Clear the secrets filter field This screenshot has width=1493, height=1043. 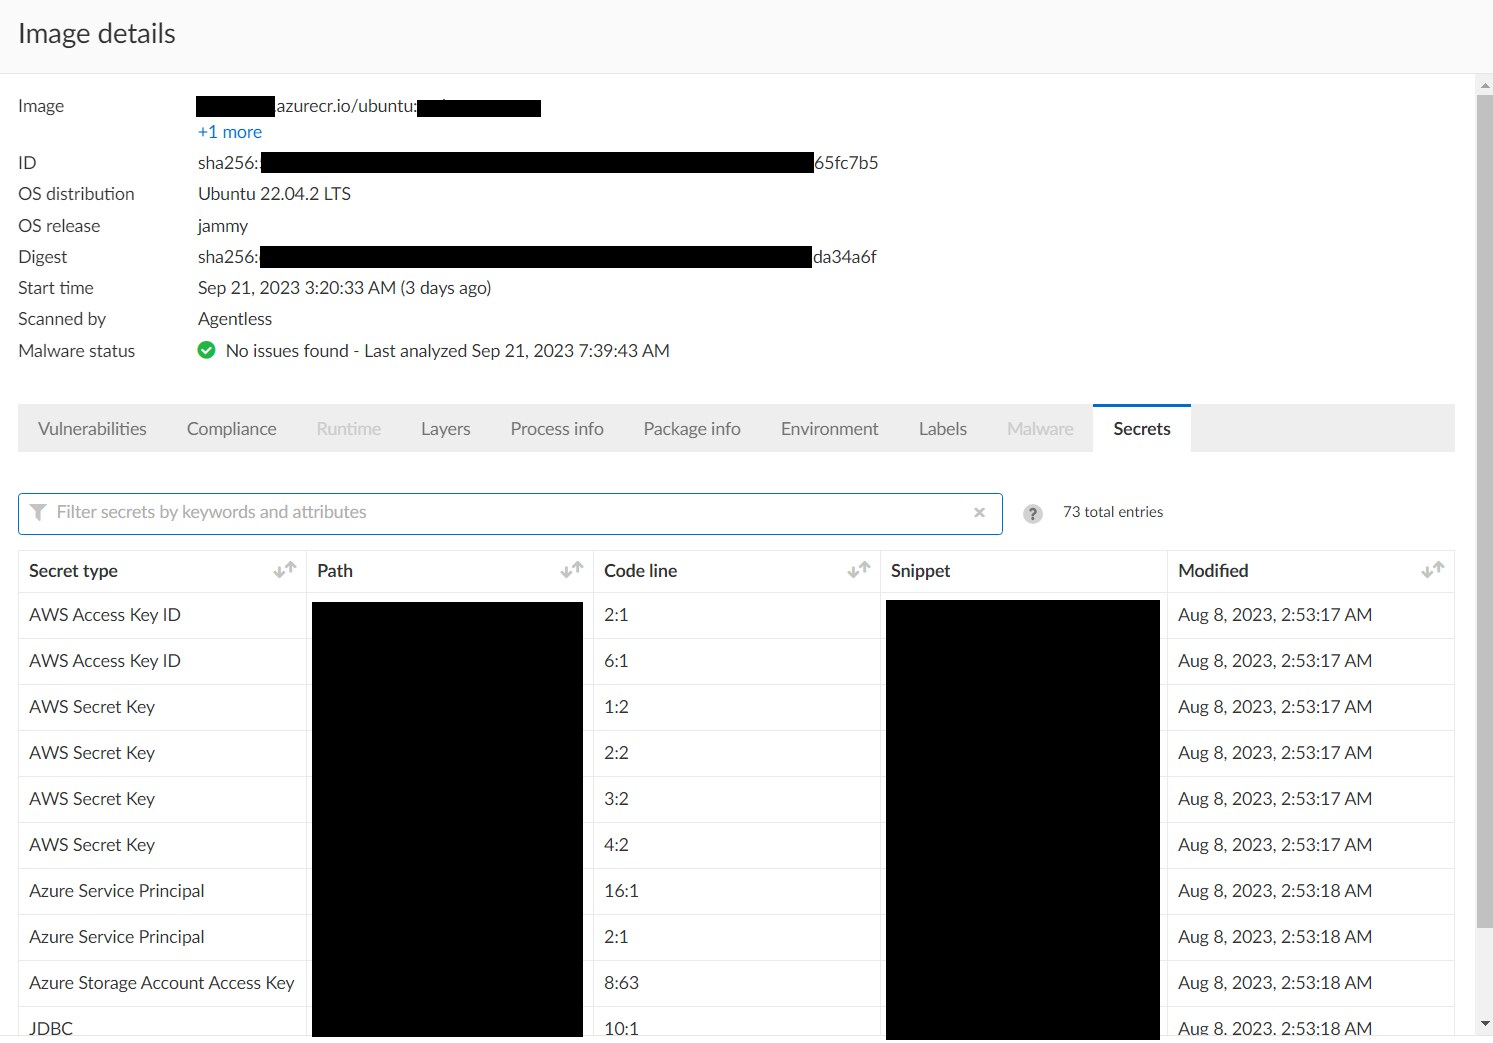(x=979, y=513)
